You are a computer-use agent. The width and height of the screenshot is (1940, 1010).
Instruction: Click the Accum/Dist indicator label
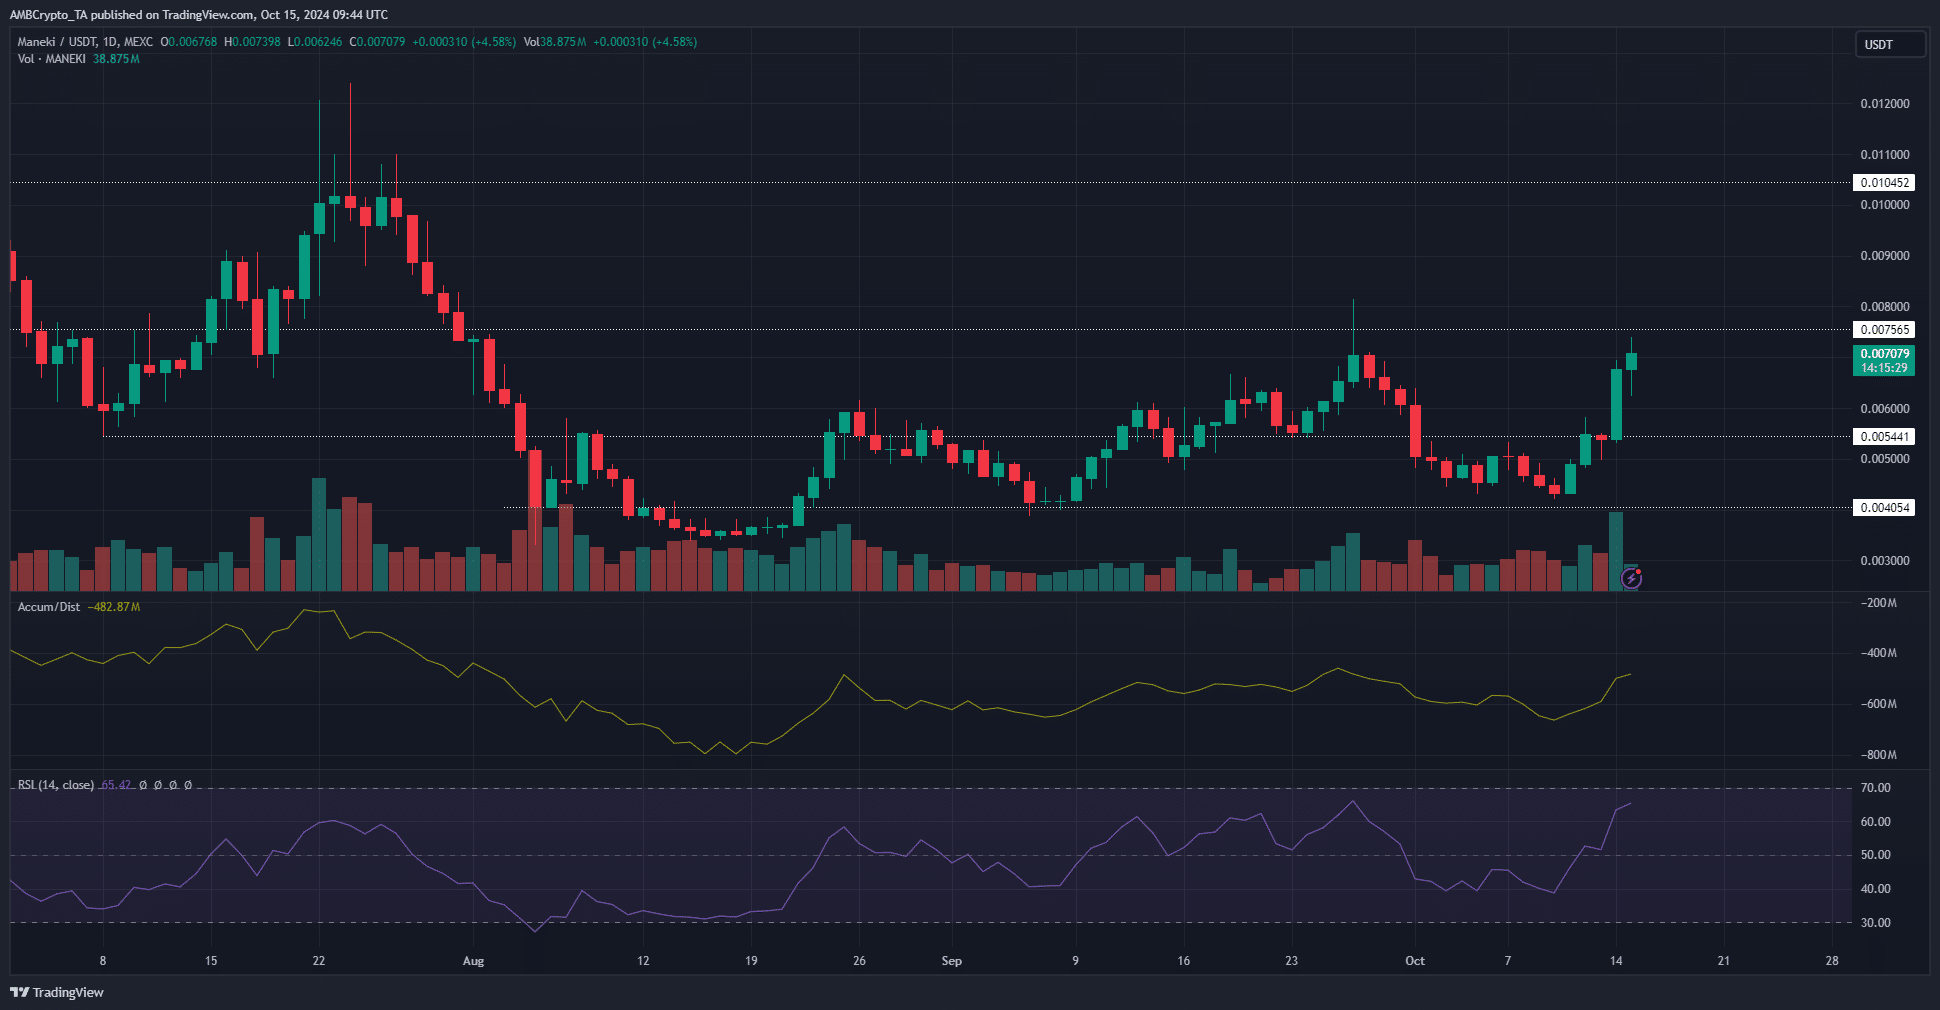coord(49,607)
